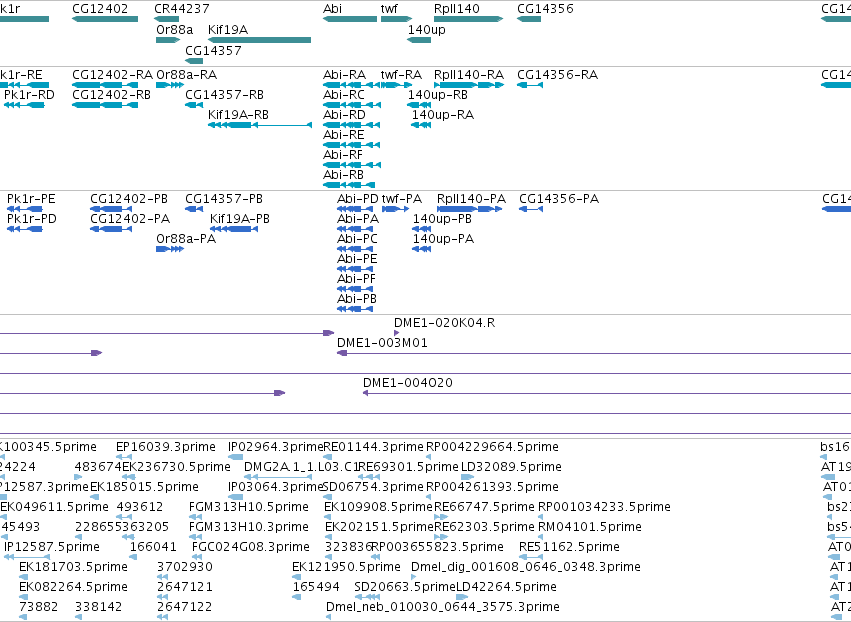The width and height of the screenshot is (851, 622).
Task: Click protein Abi-PD
Action: click(x=355, y=209)
